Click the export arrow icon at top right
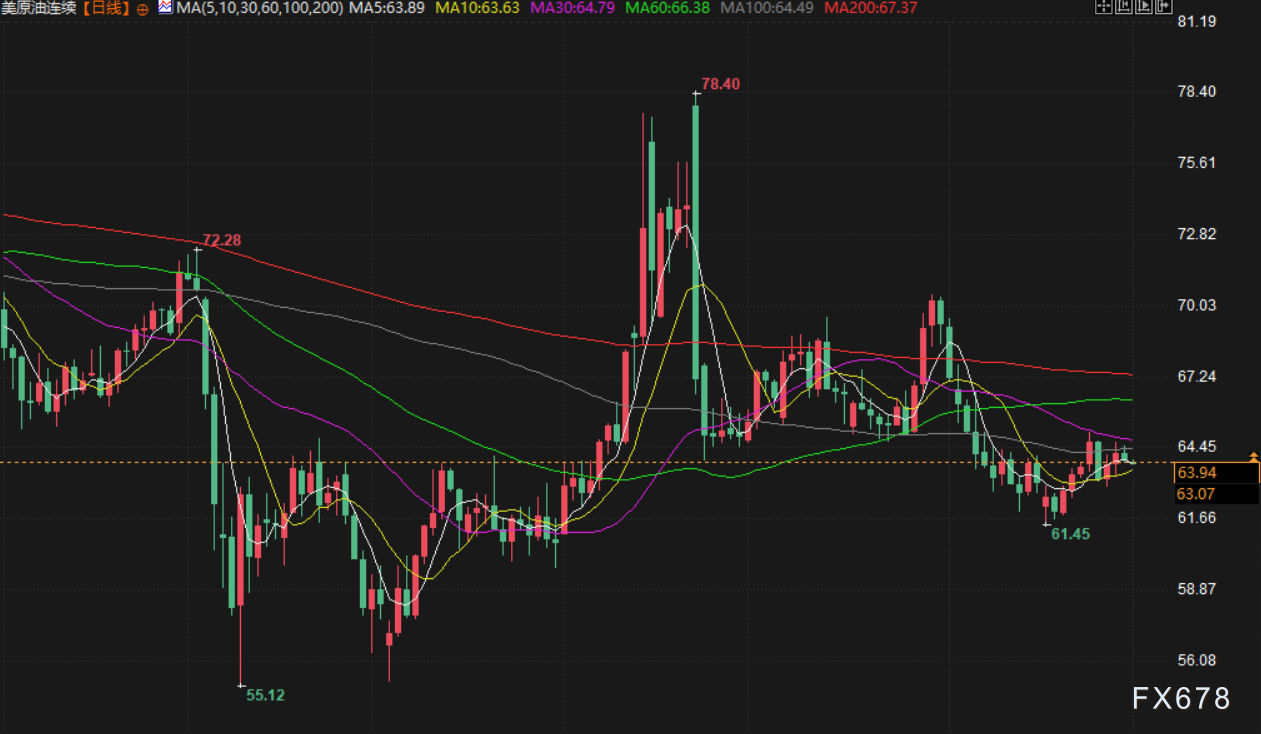The width and height of the screenshot is (1261, 734). point(1162,8)
